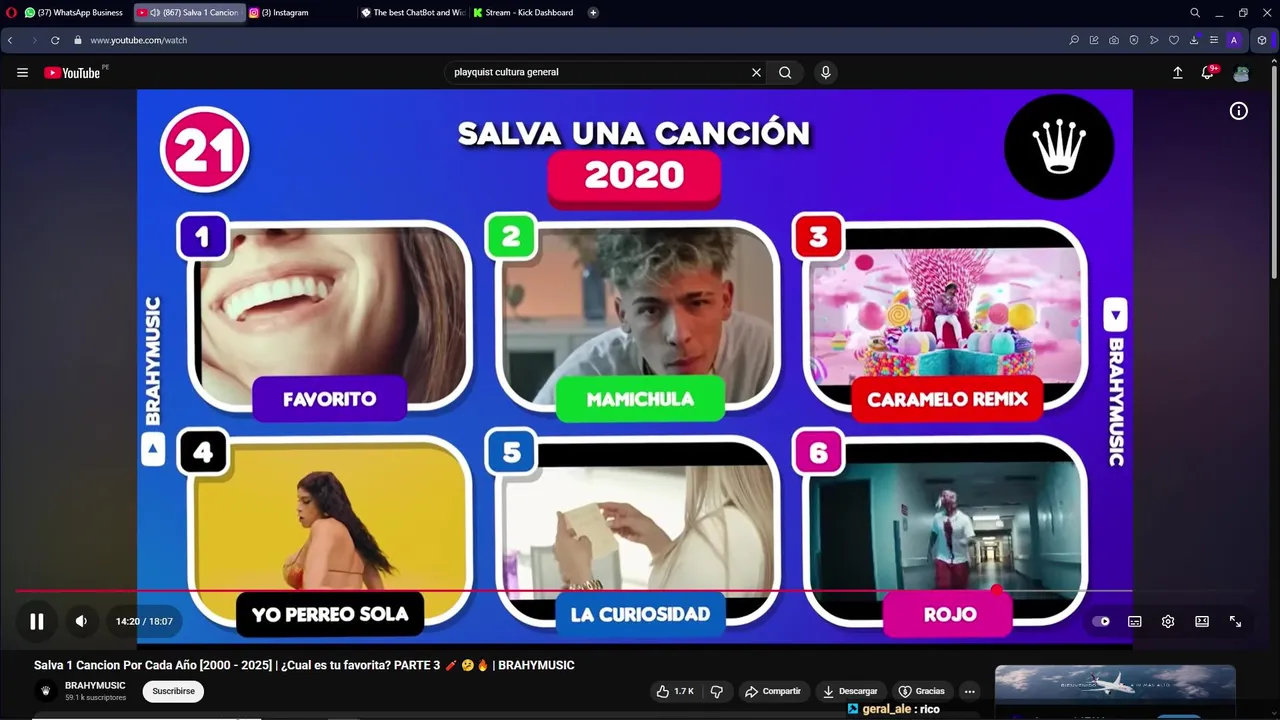Pause the video playback
Screen dimensions: 1280x720
pos(36,621)
